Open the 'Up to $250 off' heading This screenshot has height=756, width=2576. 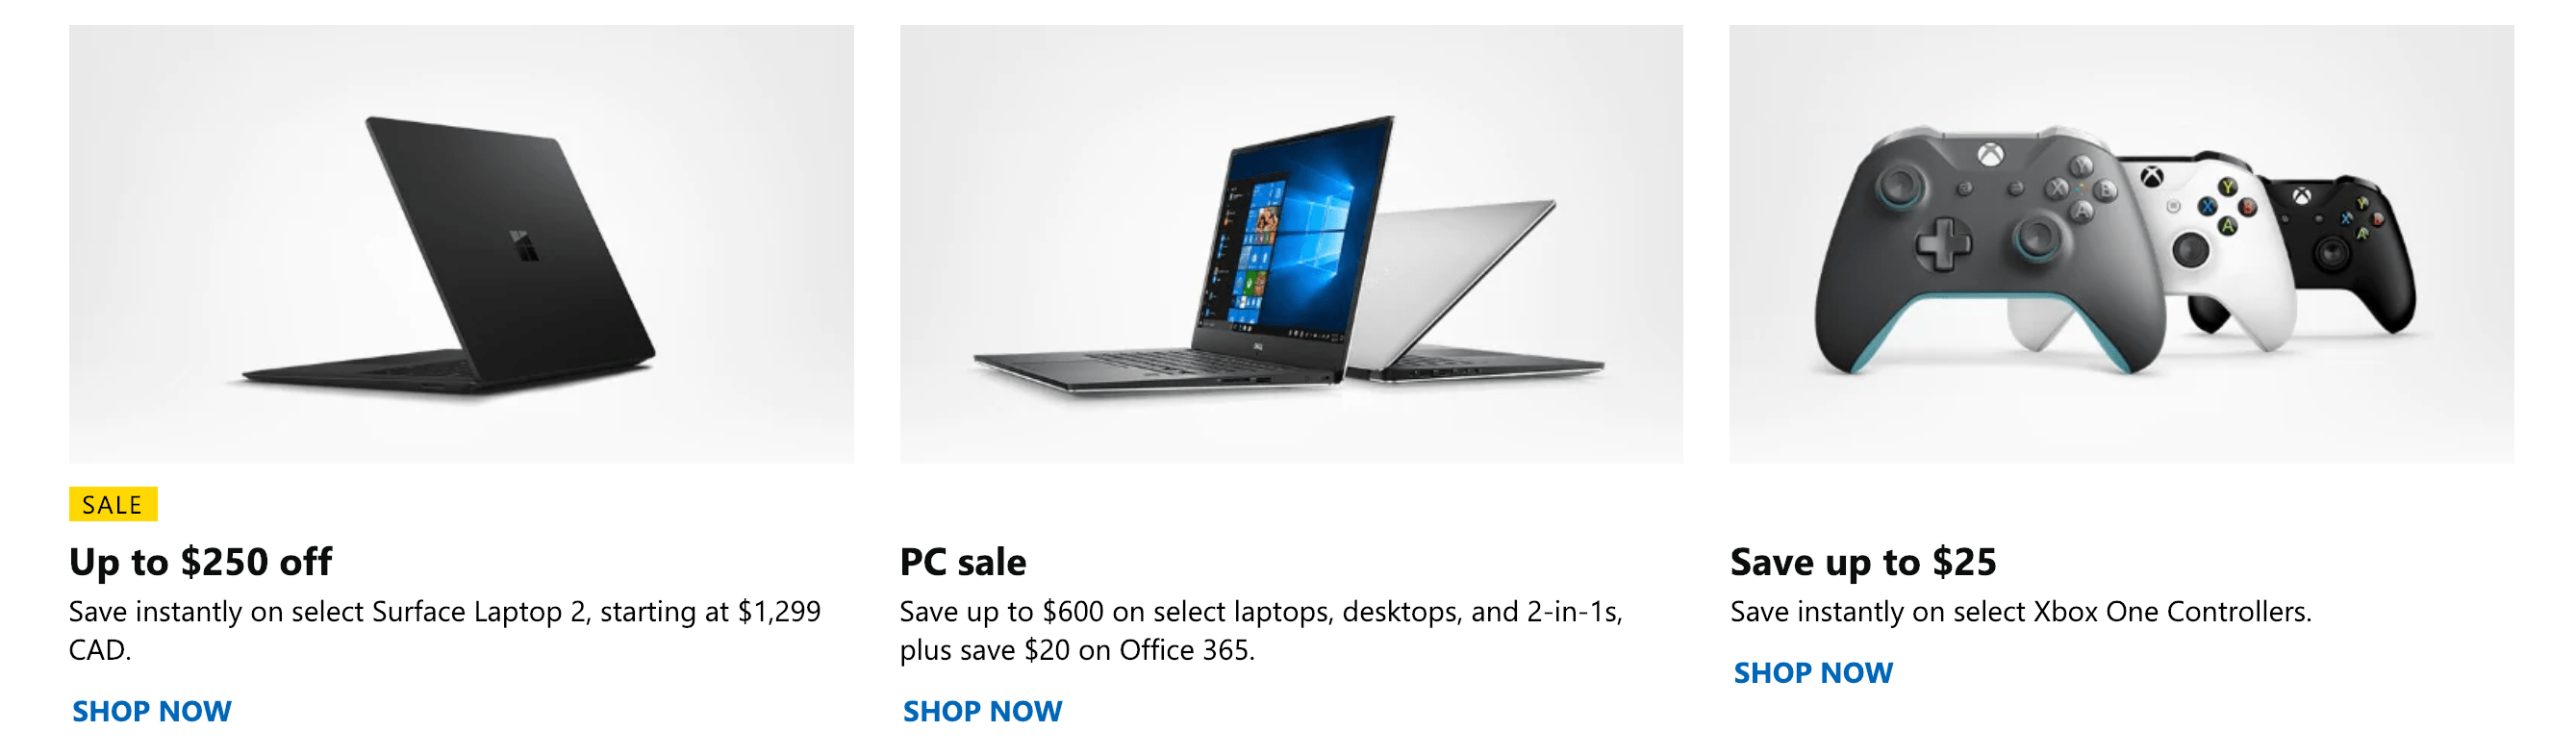point(200,562)
